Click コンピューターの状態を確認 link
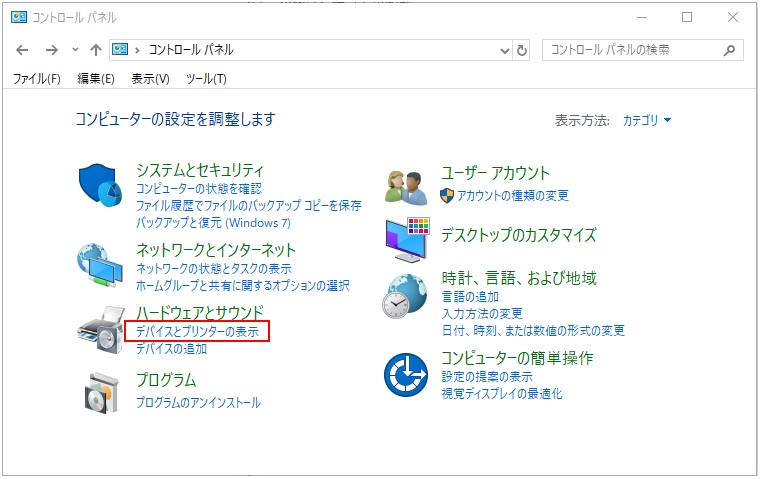The height and width of the screenshot is (479, 761). coord(199,188)
